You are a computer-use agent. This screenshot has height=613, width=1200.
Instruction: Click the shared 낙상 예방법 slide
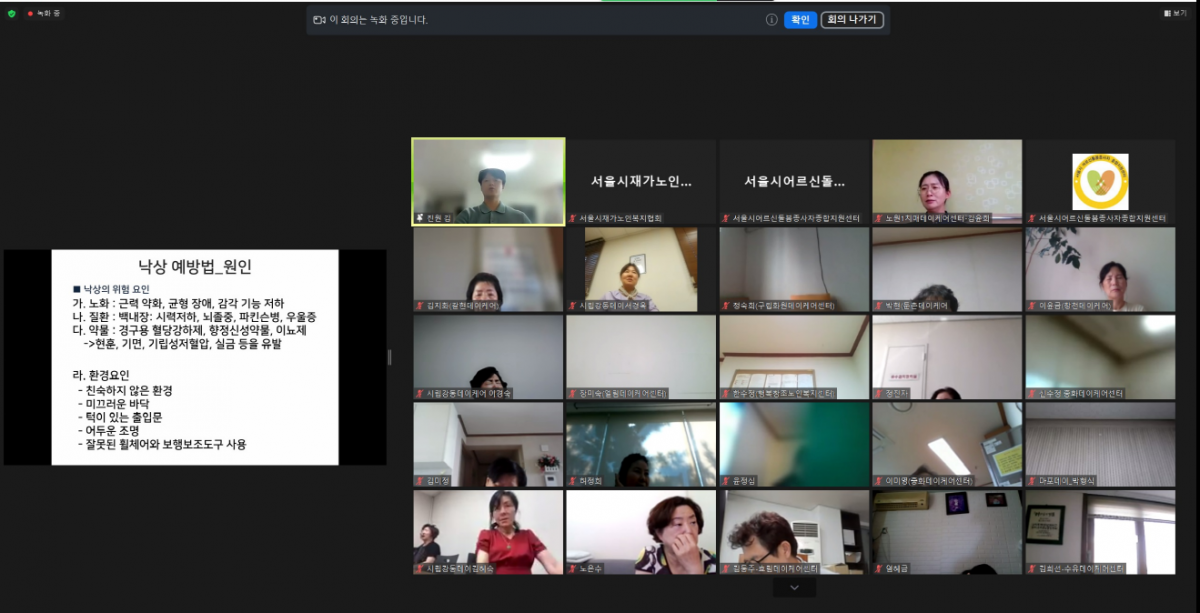195,357
